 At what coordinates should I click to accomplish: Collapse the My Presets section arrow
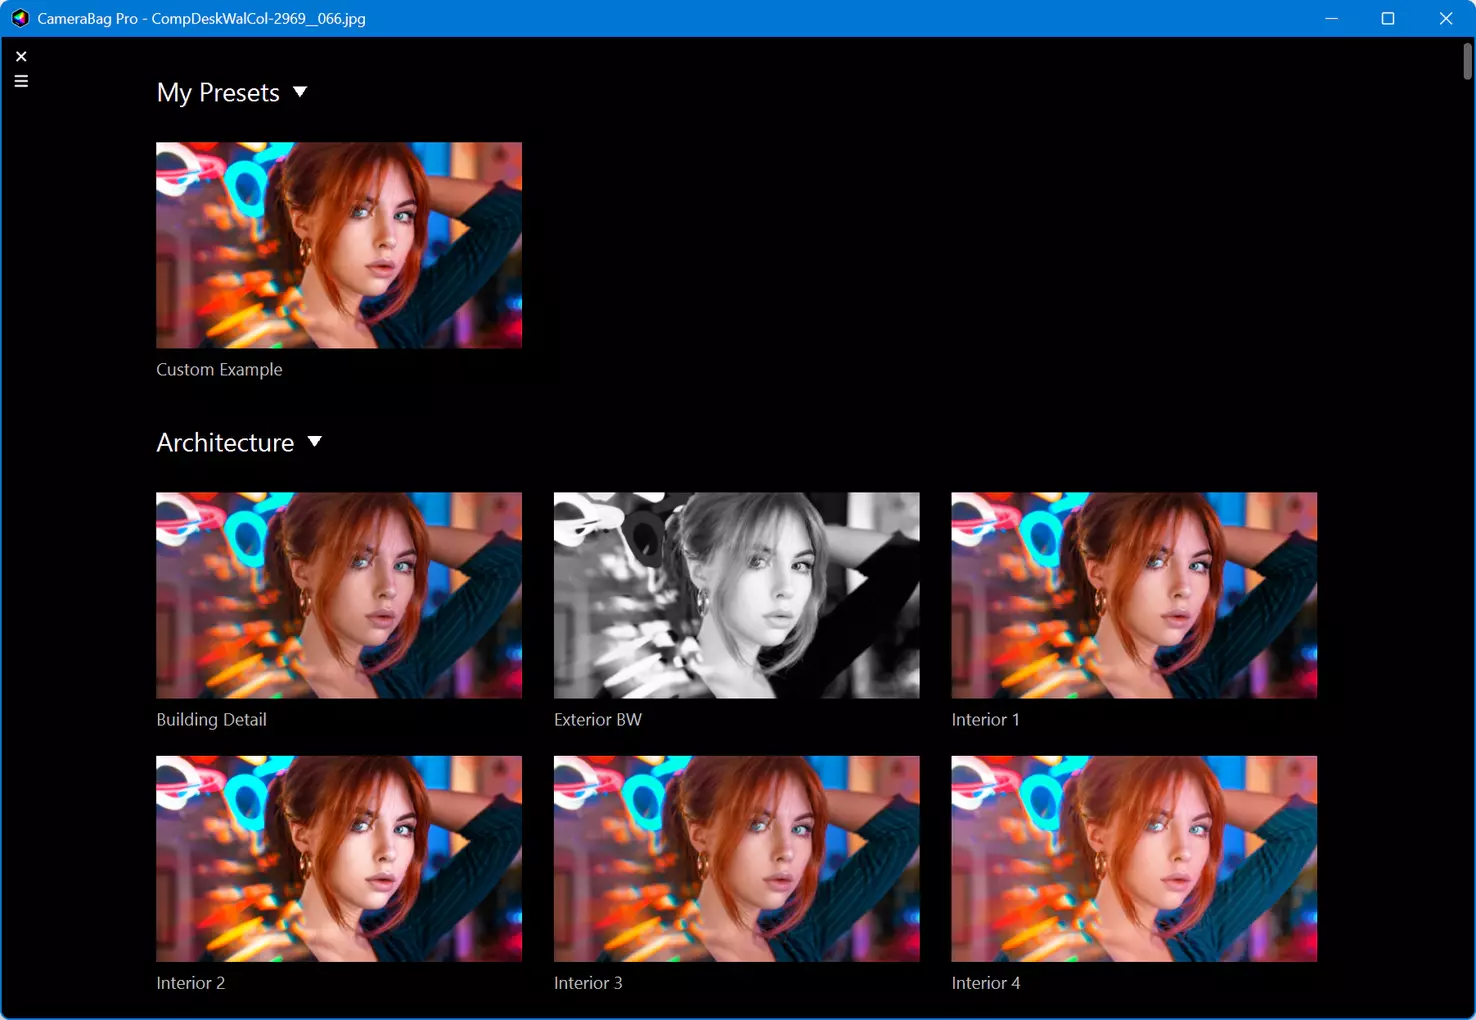300,92
